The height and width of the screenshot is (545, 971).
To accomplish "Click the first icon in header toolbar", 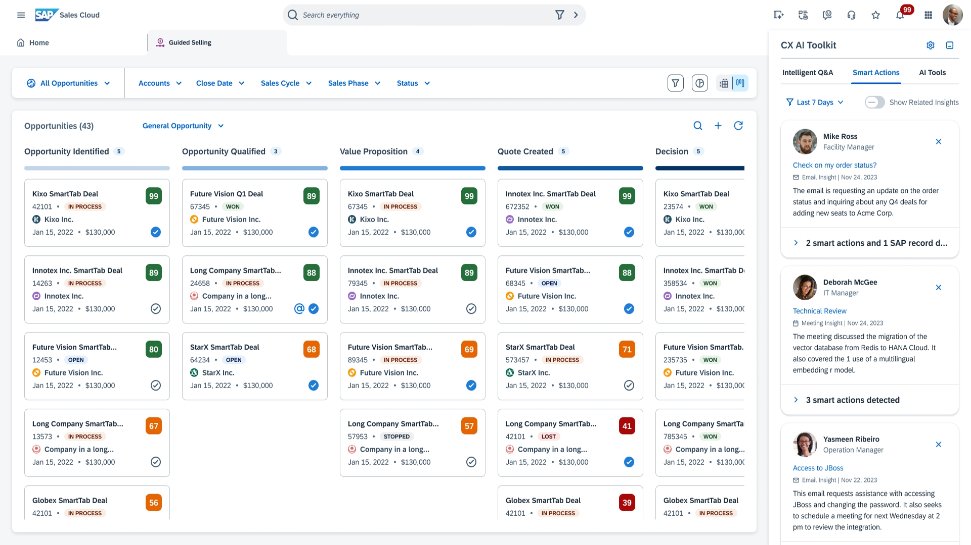I will pyautogui.click(x=778, y=15).
